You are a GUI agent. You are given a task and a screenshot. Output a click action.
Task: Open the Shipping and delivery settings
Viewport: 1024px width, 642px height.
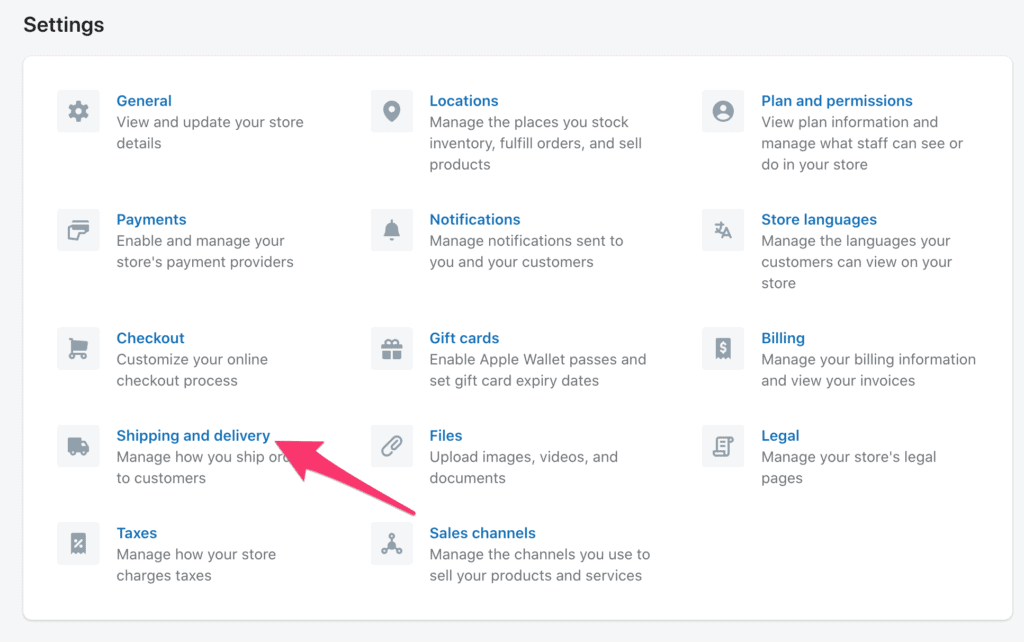click(193, 436)
